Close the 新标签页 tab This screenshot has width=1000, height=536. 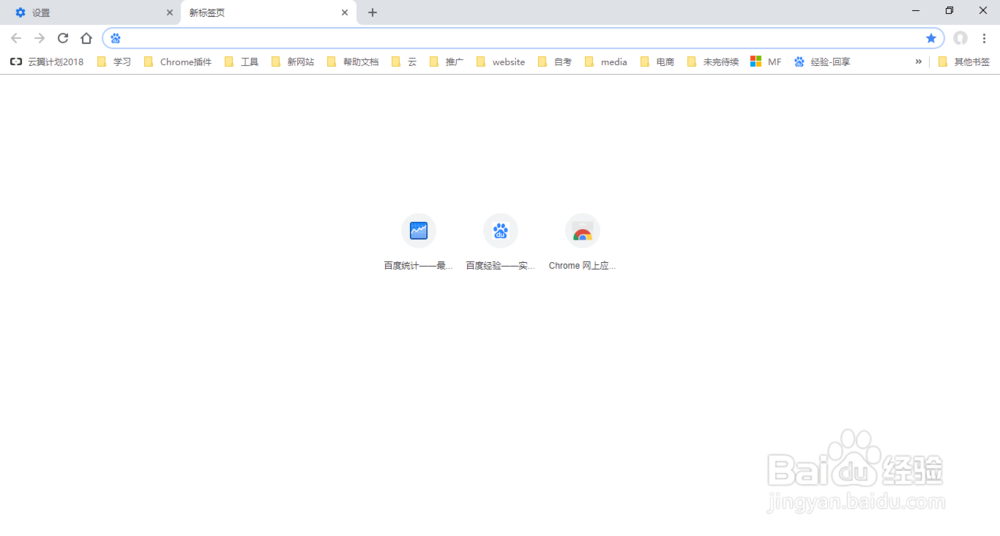click(344, 12)
